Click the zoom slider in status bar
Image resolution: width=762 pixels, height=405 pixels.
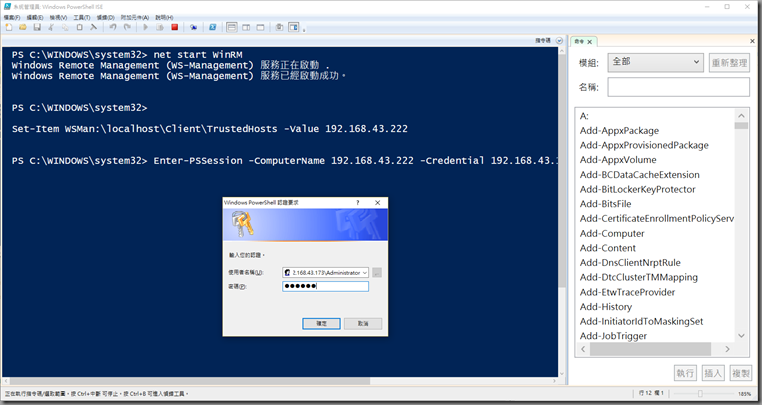point(700,393)
